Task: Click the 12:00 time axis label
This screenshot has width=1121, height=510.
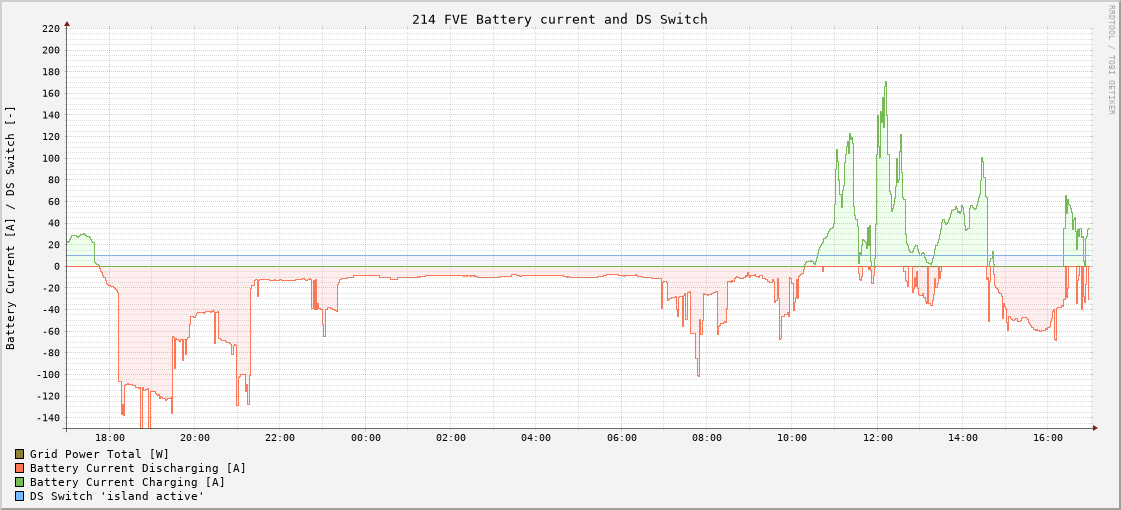Action: coord(878,438)
